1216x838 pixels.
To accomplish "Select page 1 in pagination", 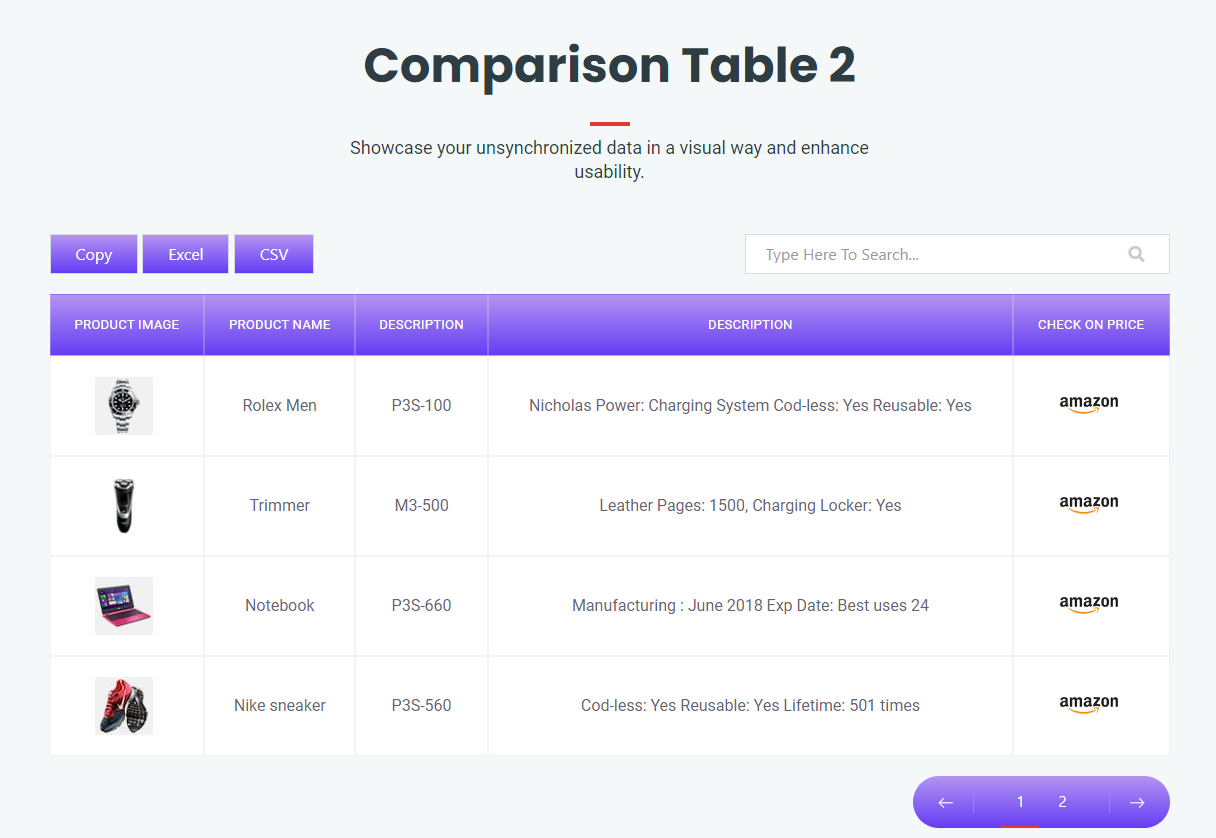I will pyautogui.click(x=1020, y=802).
